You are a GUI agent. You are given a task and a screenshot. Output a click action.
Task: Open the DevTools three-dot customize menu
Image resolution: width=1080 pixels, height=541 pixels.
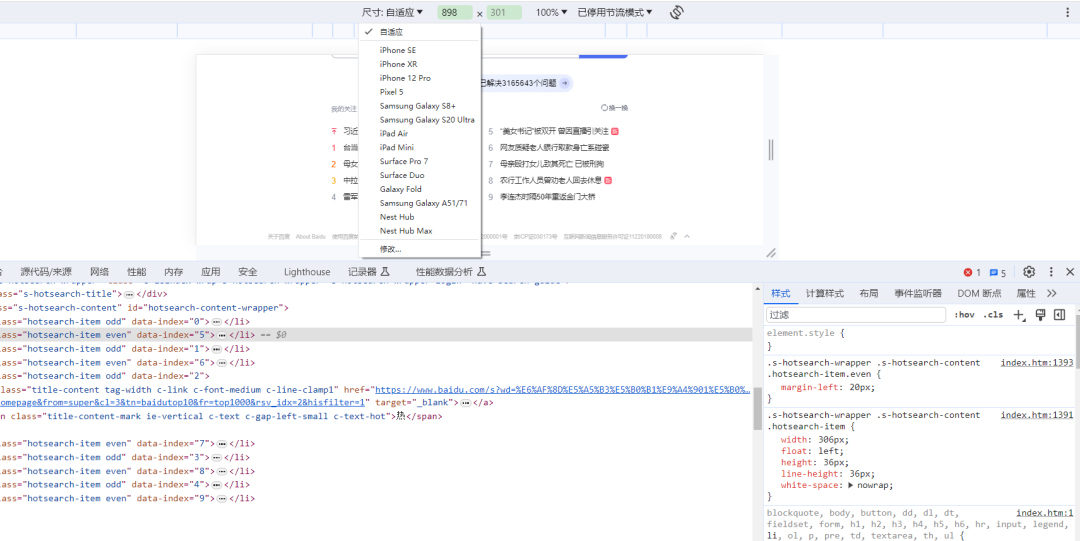pyautogui.click(x=1051, y=272)
